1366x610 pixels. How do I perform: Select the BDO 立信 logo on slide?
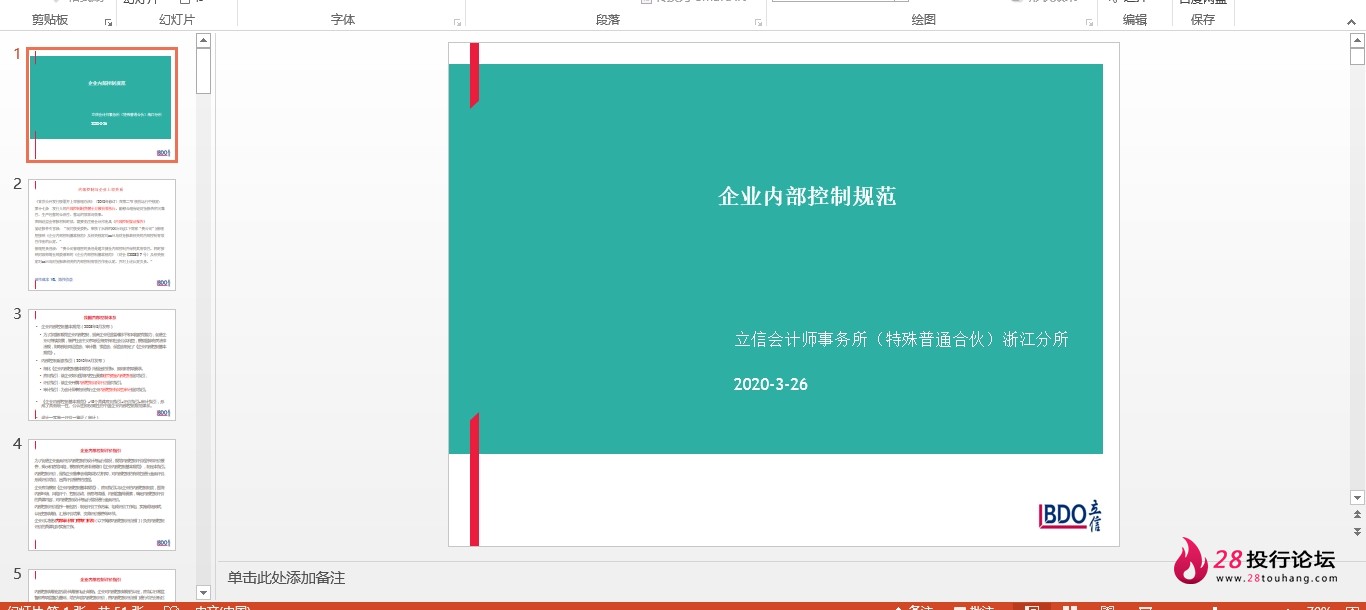(1071, 515)
